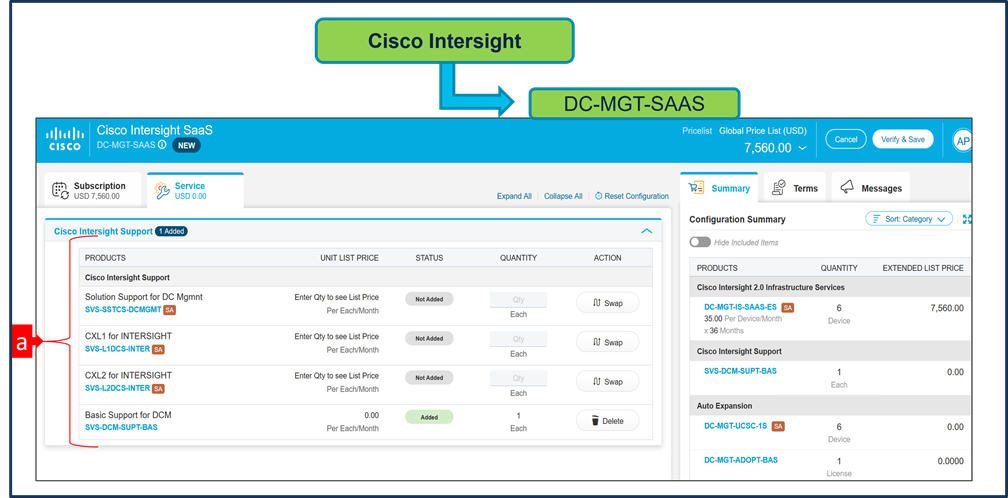
Task: Click the Qty field for CXL2 row
Action: 518,378
